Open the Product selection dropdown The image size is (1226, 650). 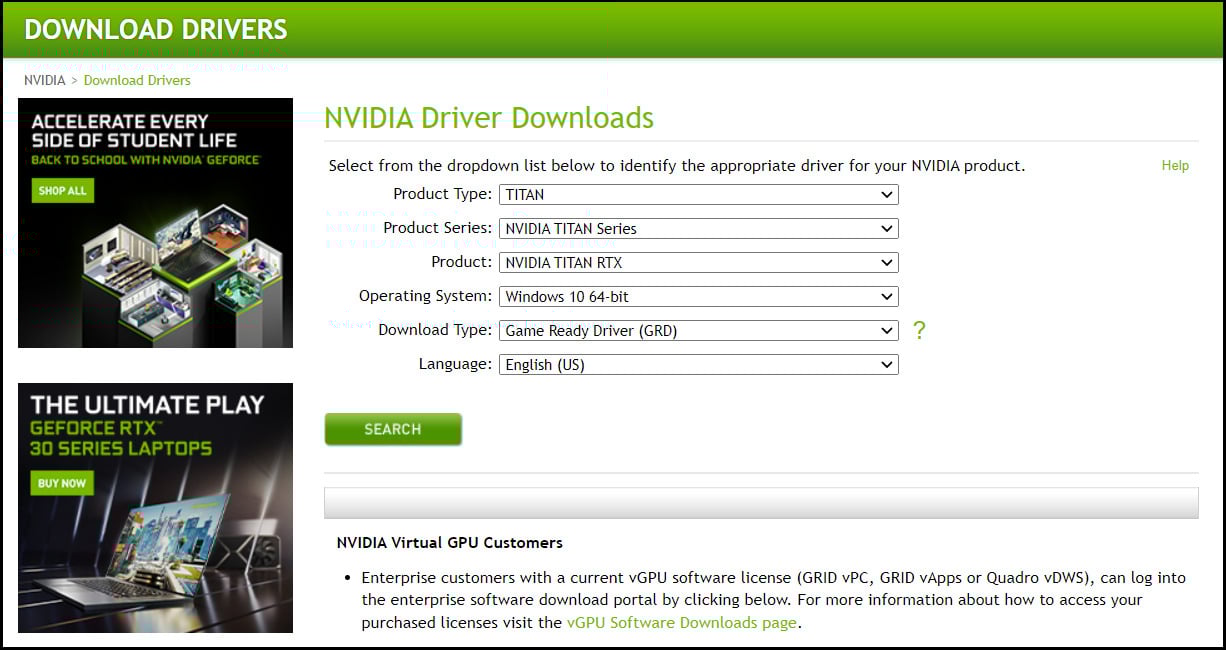(697, 262)
